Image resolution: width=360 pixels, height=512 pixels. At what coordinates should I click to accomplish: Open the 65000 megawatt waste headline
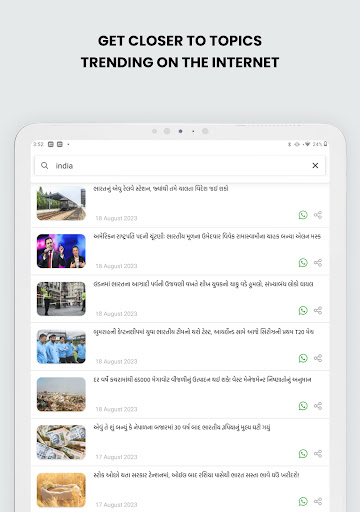tap(202, 379)
